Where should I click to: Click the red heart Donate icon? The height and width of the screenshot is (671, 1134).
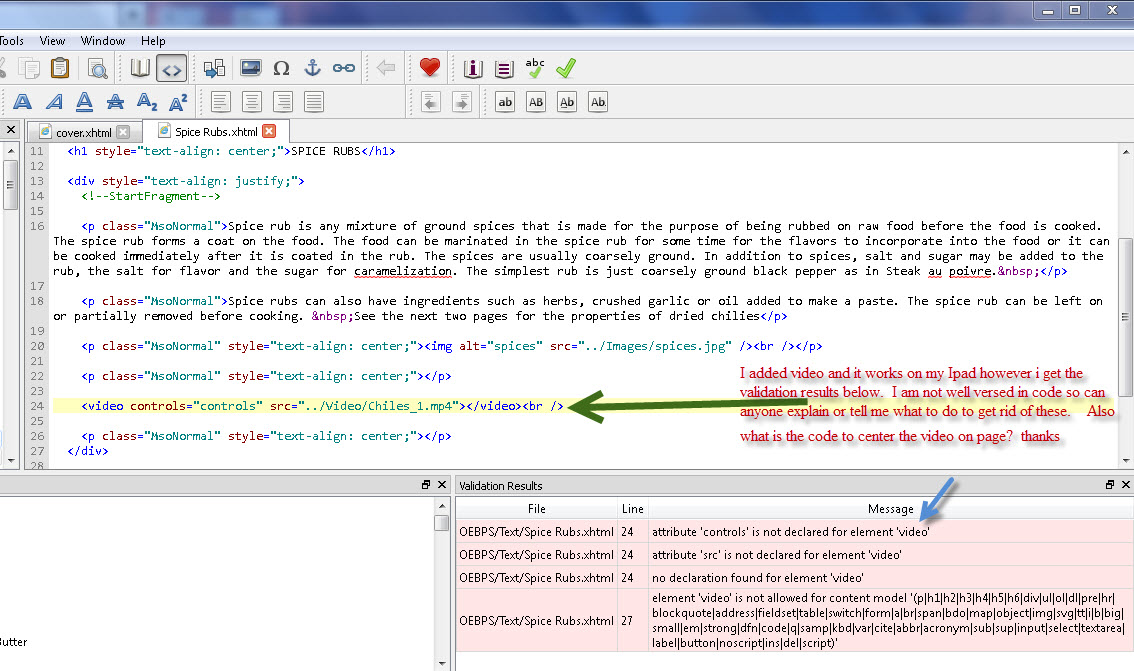tap(430, 68)
